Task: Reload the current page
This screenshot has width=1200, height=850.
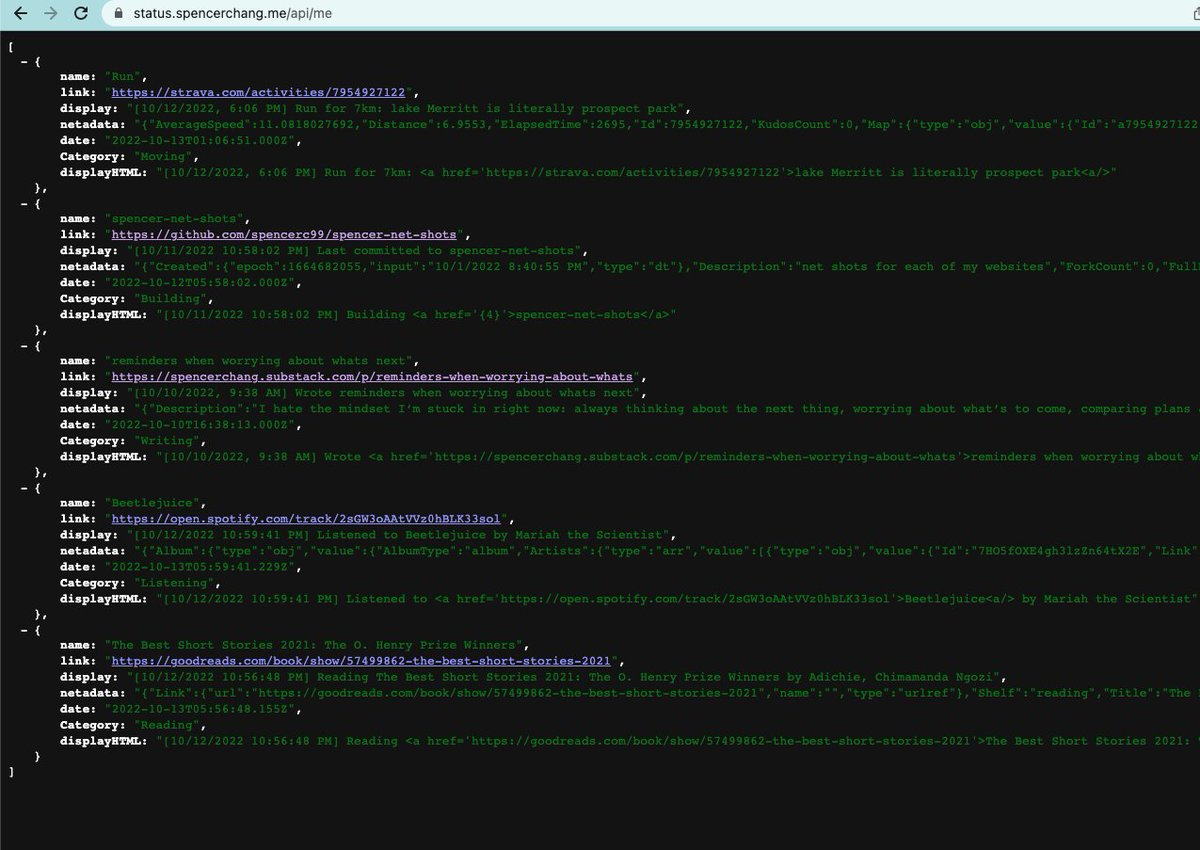Action: click(x=81, y=14)
